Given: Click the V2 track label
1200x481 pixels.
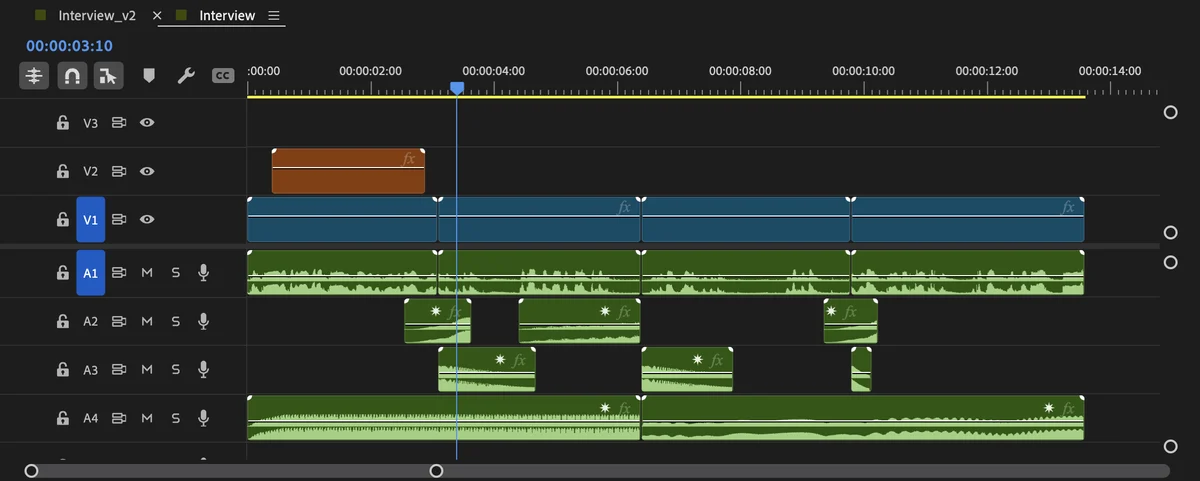Looking at the screenshot, I should (91, 171).
